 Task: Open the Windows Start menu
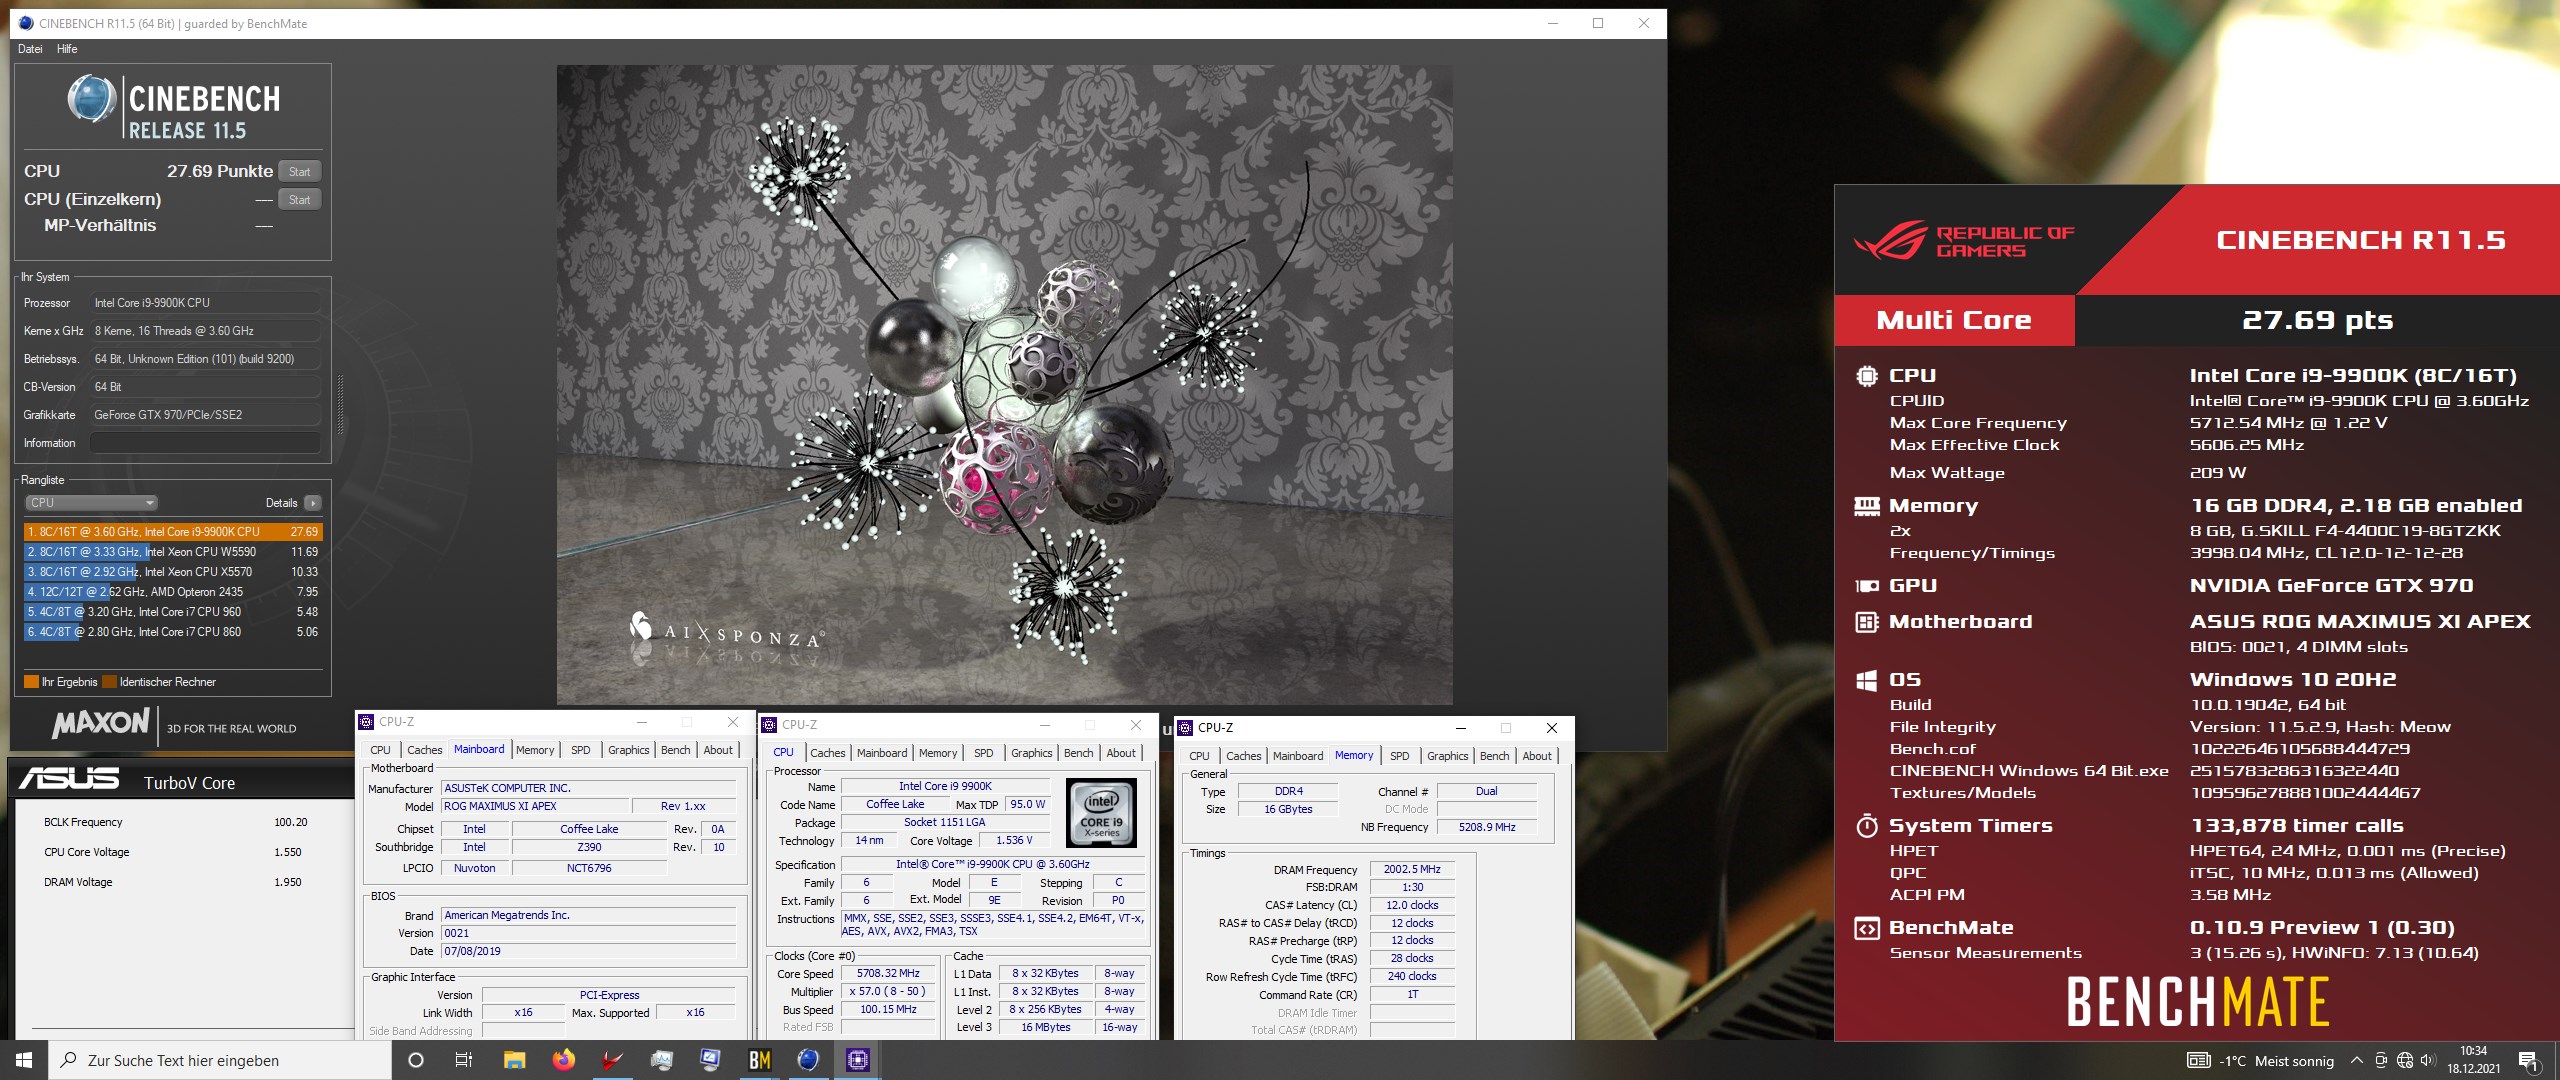pos(24,1060)
